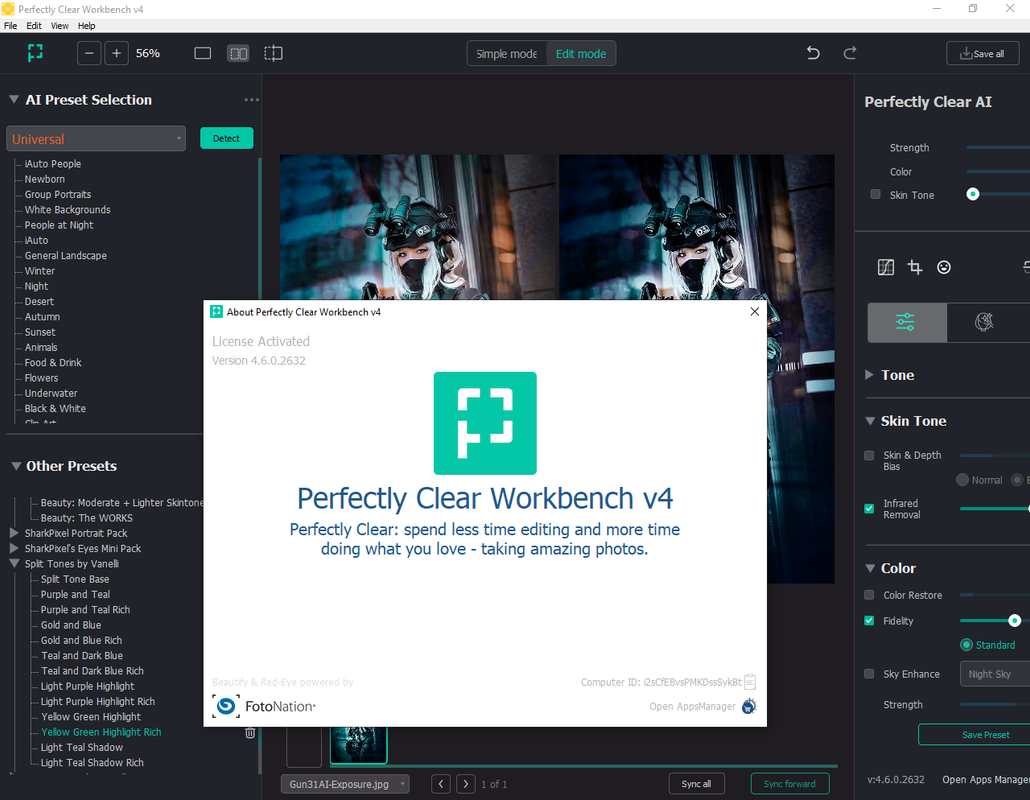
Task: Close the About Perfectly Clear dialog
Action: click(x=755, y=311)
